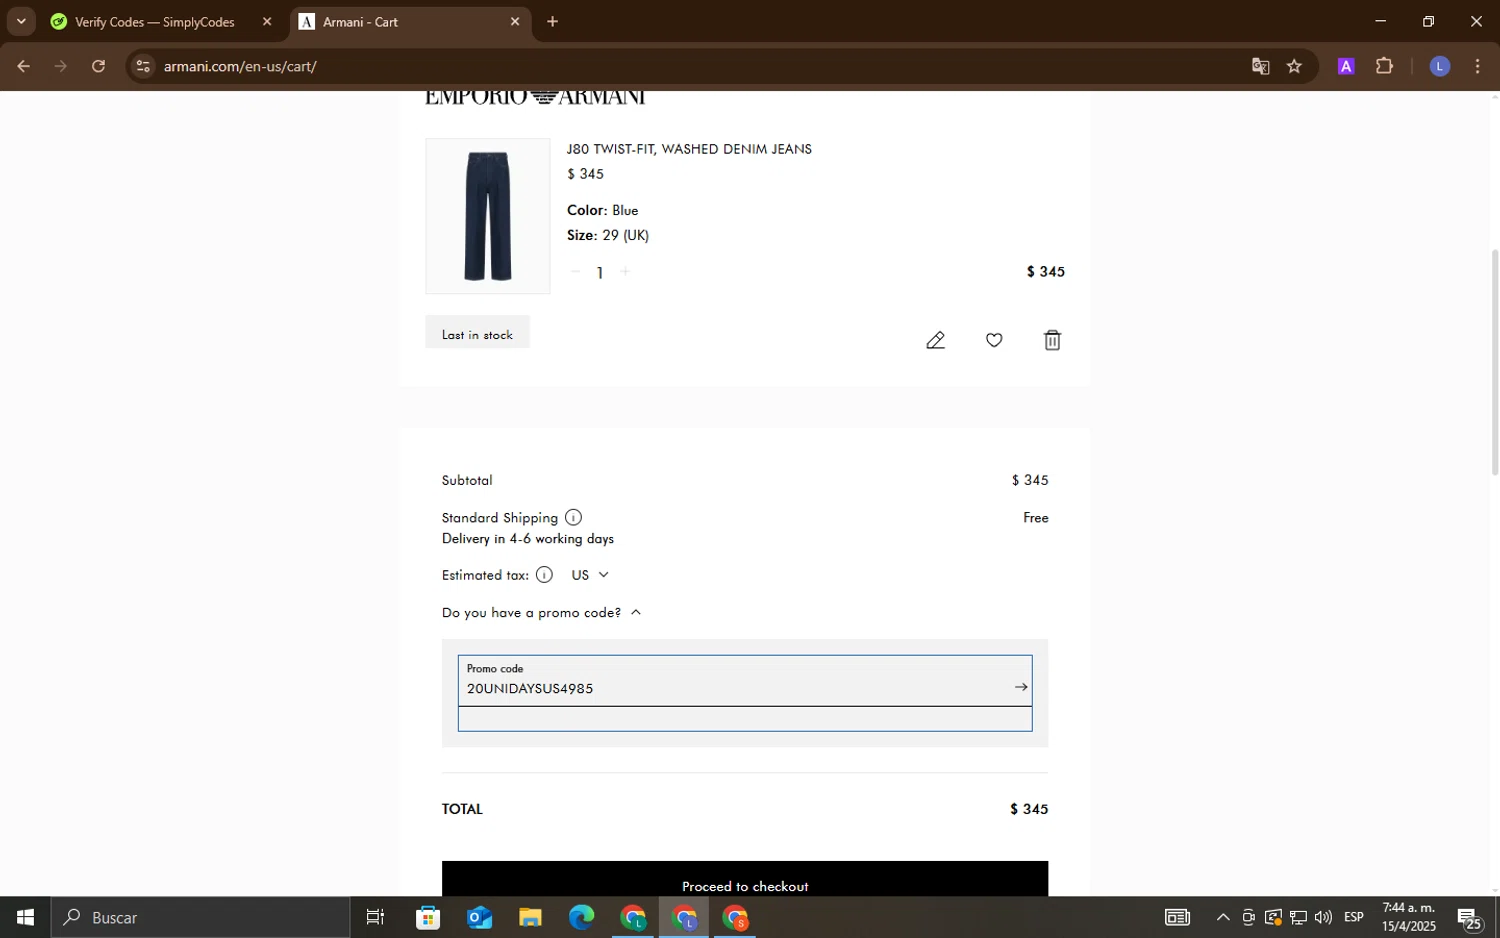Open US country dropdown for tax
Viewport: 1500px width, 938px height.
coord(590,575)
